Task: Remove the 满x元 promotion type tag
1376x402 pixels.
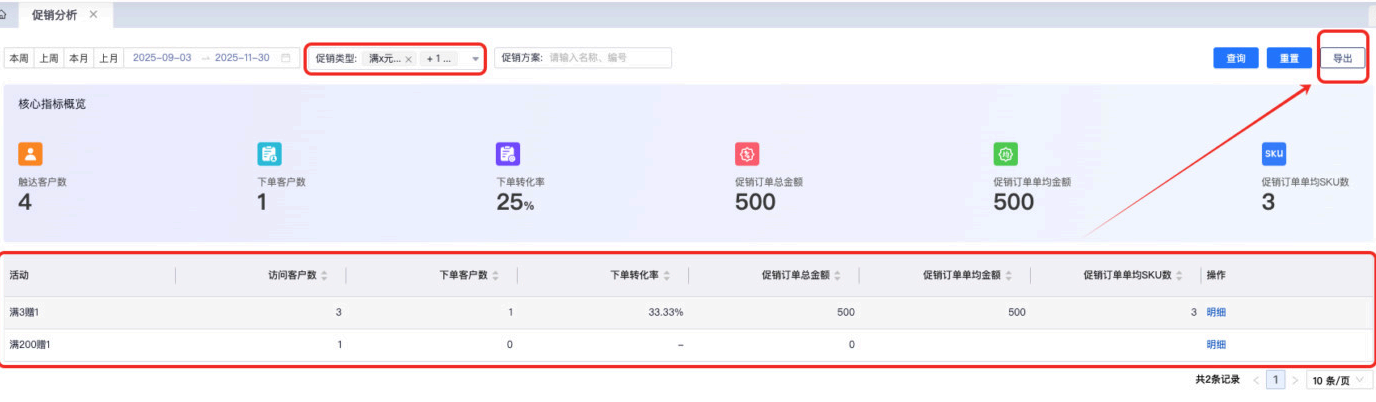Action: click(x=408, y=59)
